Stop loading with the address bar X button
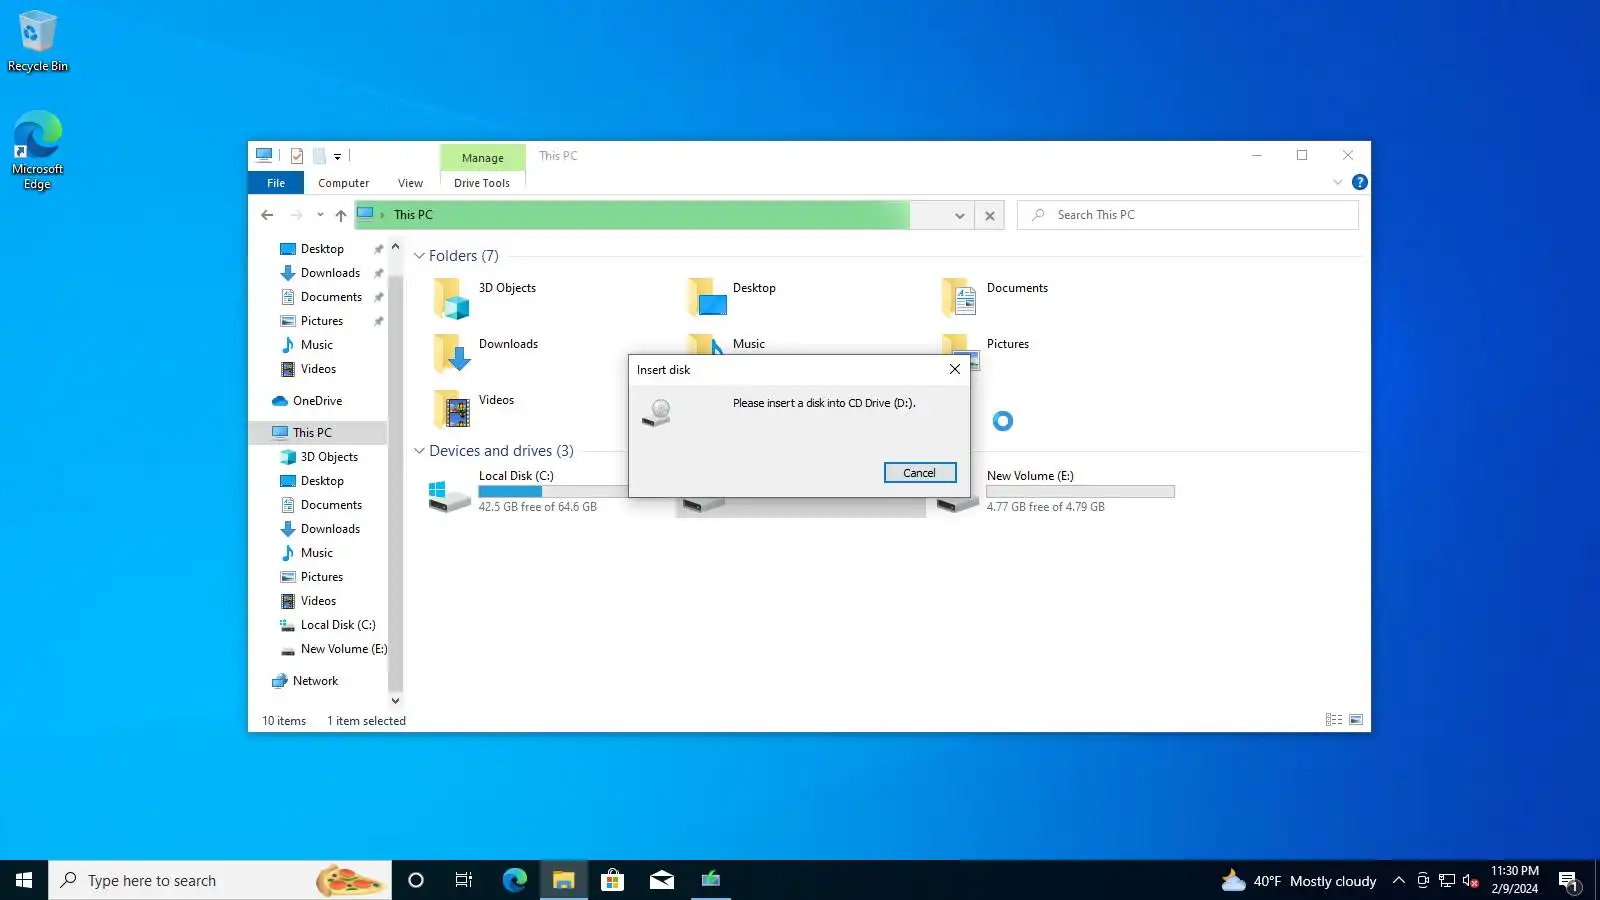This screenshot has height=900, width=1600. point(990,215)
